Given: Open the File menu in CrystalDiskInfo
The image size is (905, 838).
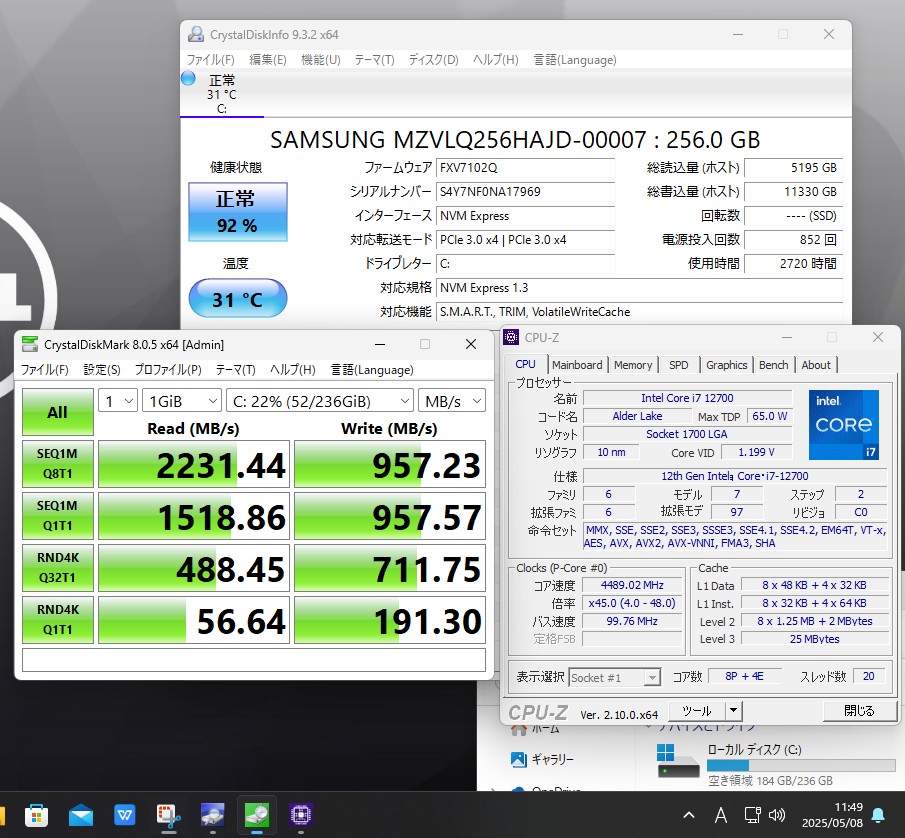Looking at the screenshot, I should [x=210, y=59].
